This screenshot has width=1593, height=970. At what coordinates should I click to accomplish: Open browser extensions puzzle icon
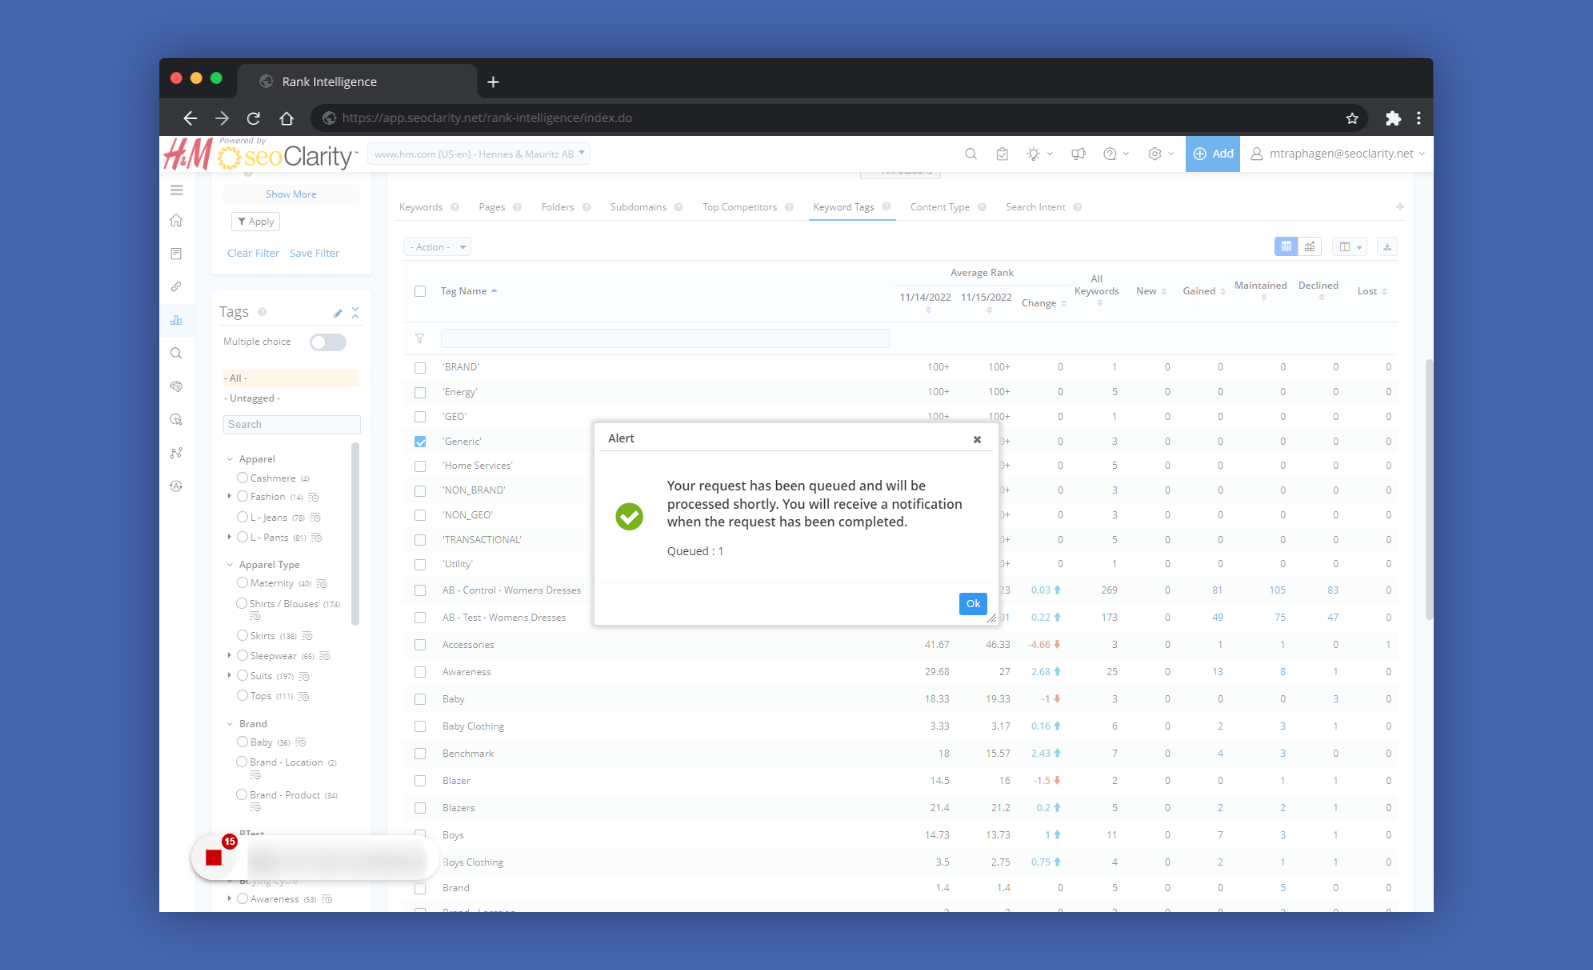(x=1393, y=118)
